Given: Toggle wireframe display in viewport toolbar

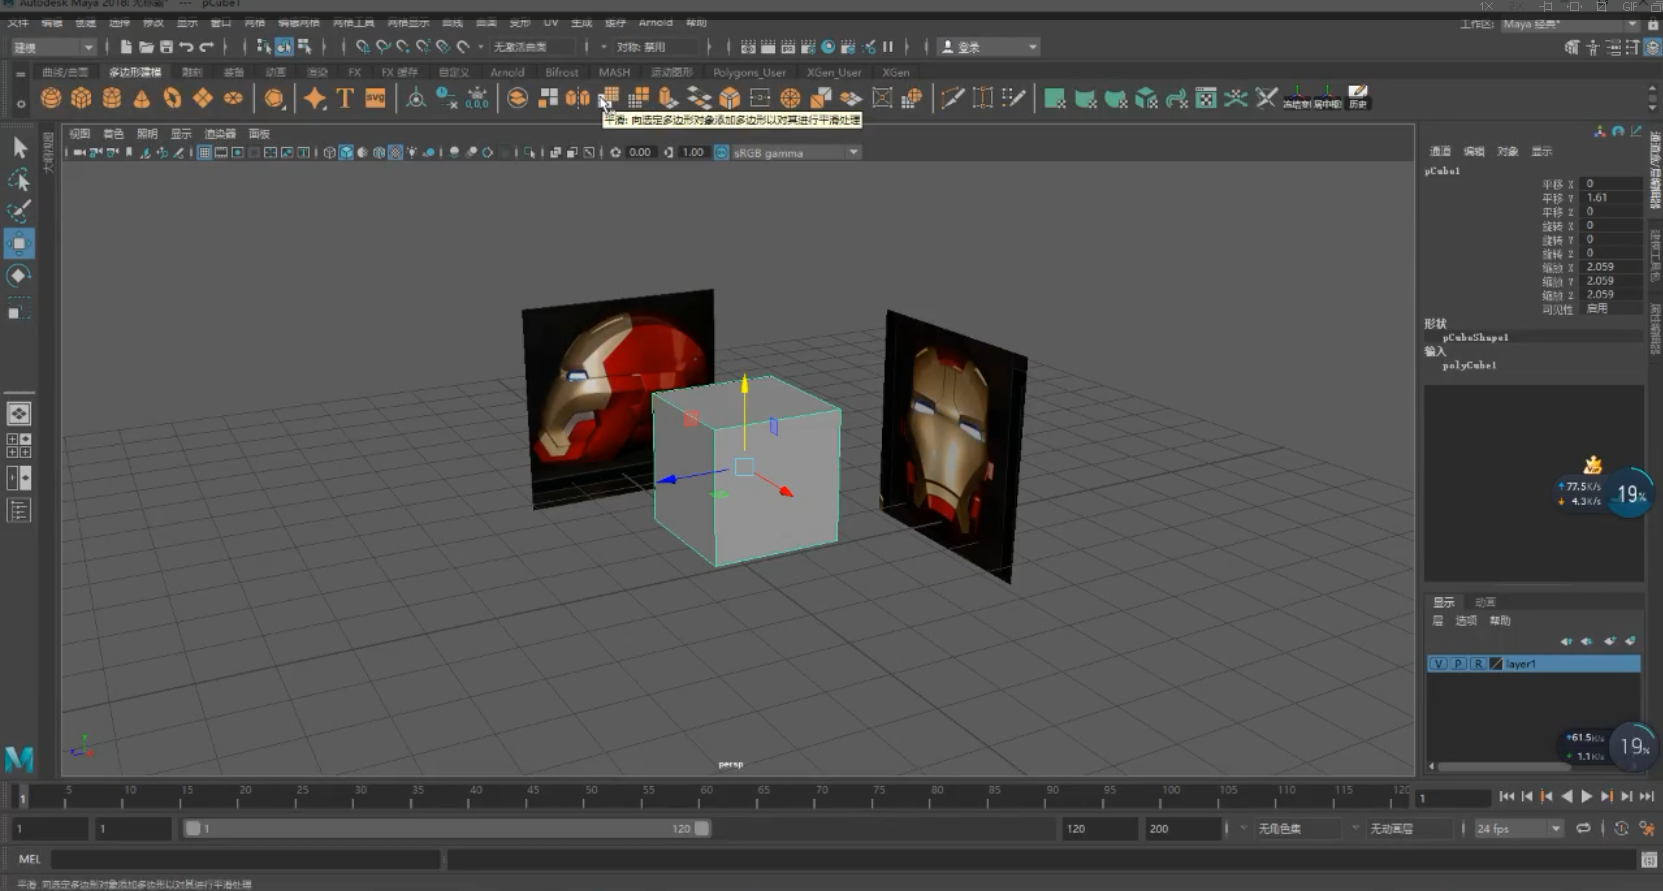Looking at the screenshot, I should tap(329, 153).
